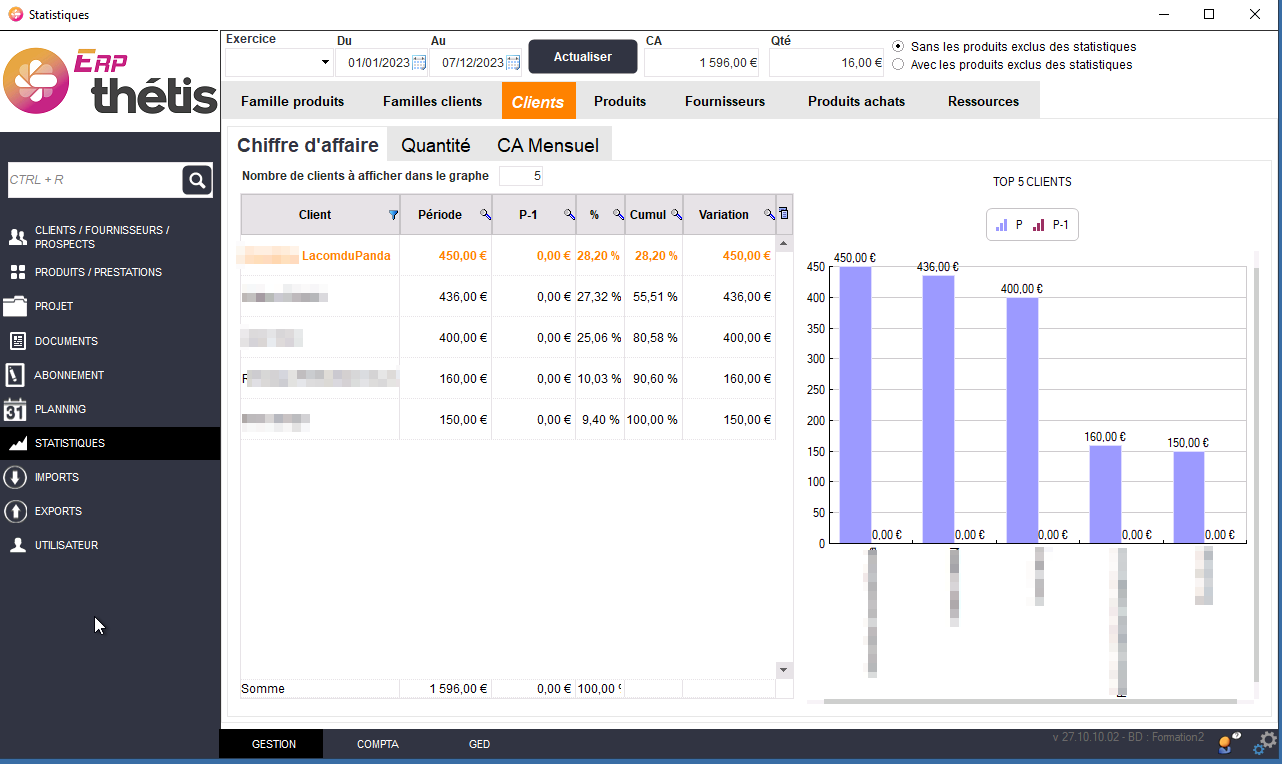Image resolution: width=1282 pixels, height=764 pixels.
Task: Select Avec les produits exclus option
Action: [x=898, y=65]
